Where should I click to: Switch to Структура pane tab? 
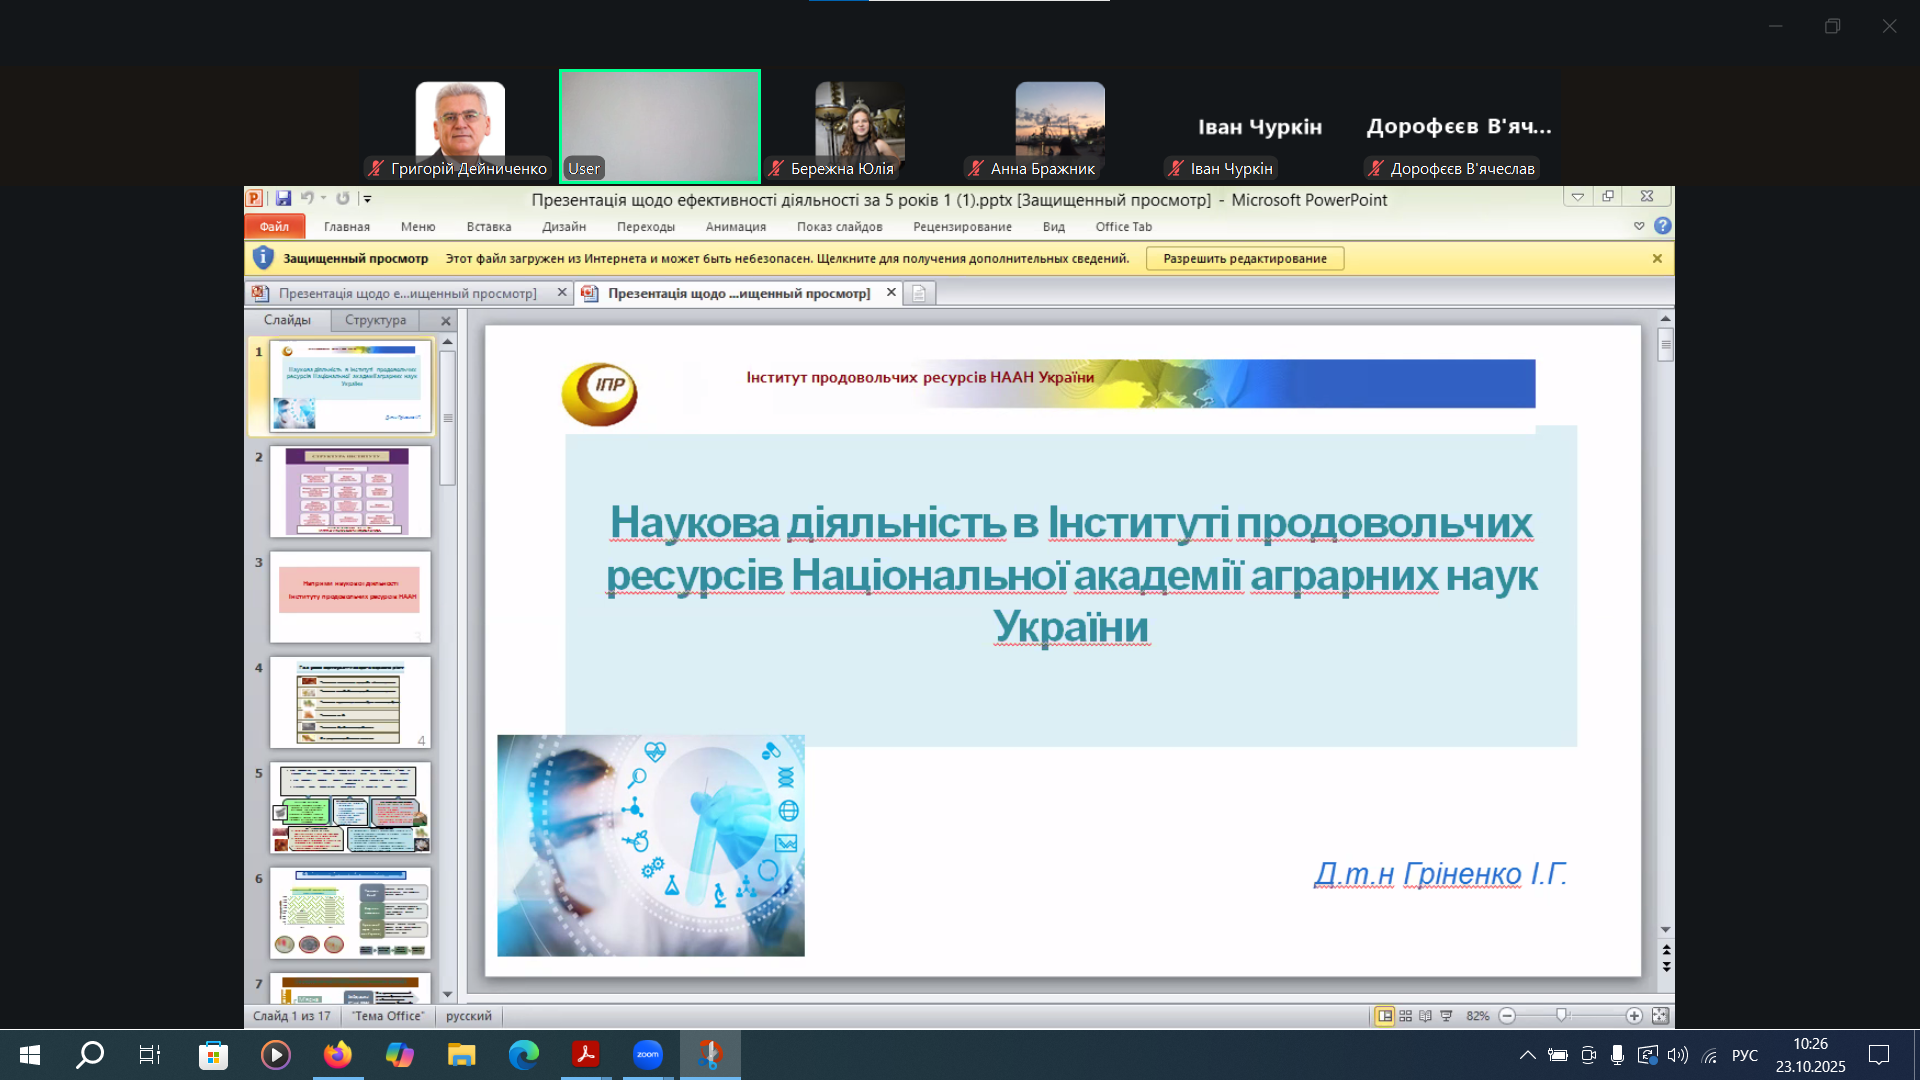(375, 320)
